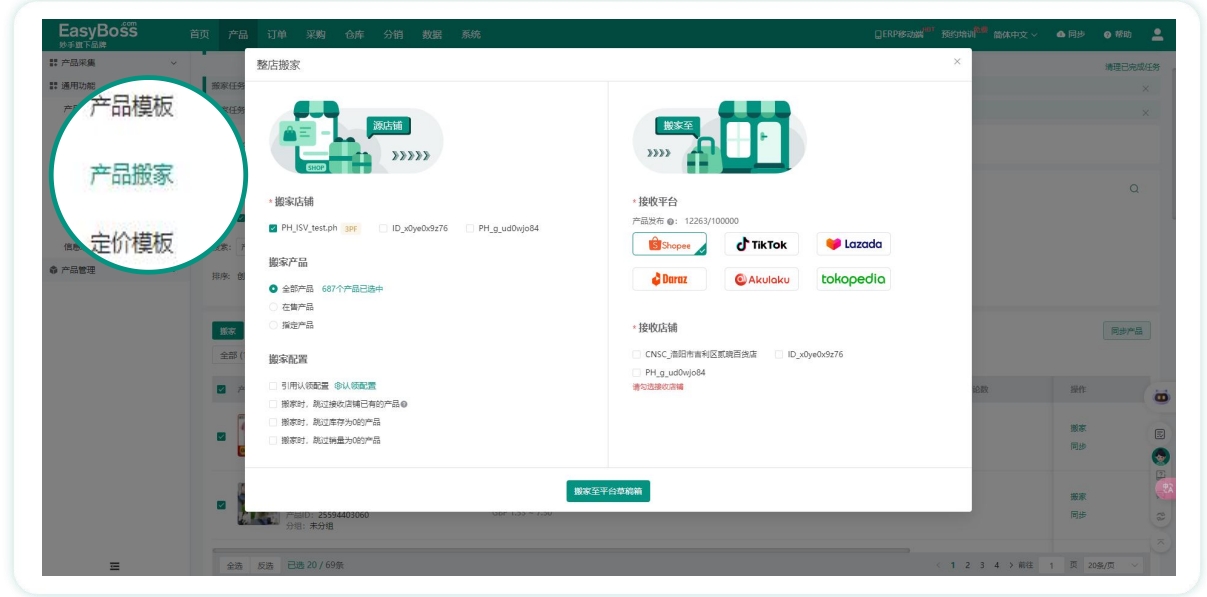Open the 系统 top menu

tap(471, 35)
